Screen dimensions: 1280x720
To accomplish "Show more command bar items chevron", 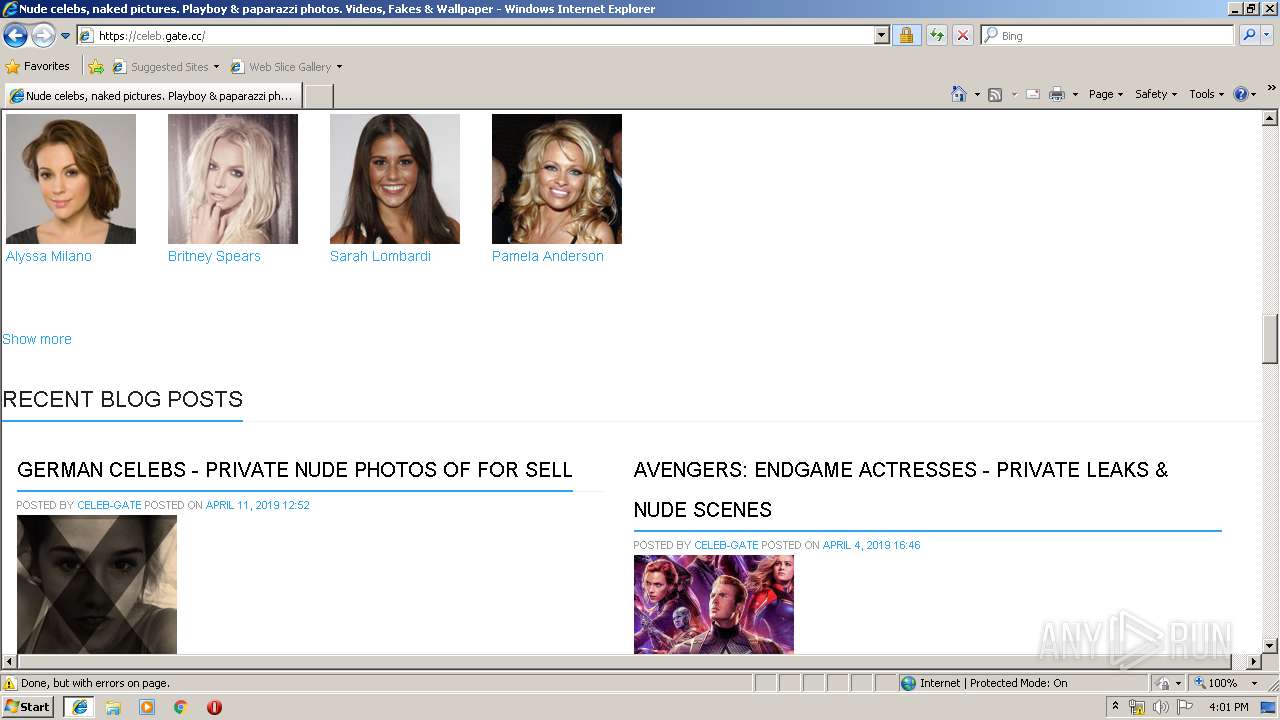I will pos(1271,88).
